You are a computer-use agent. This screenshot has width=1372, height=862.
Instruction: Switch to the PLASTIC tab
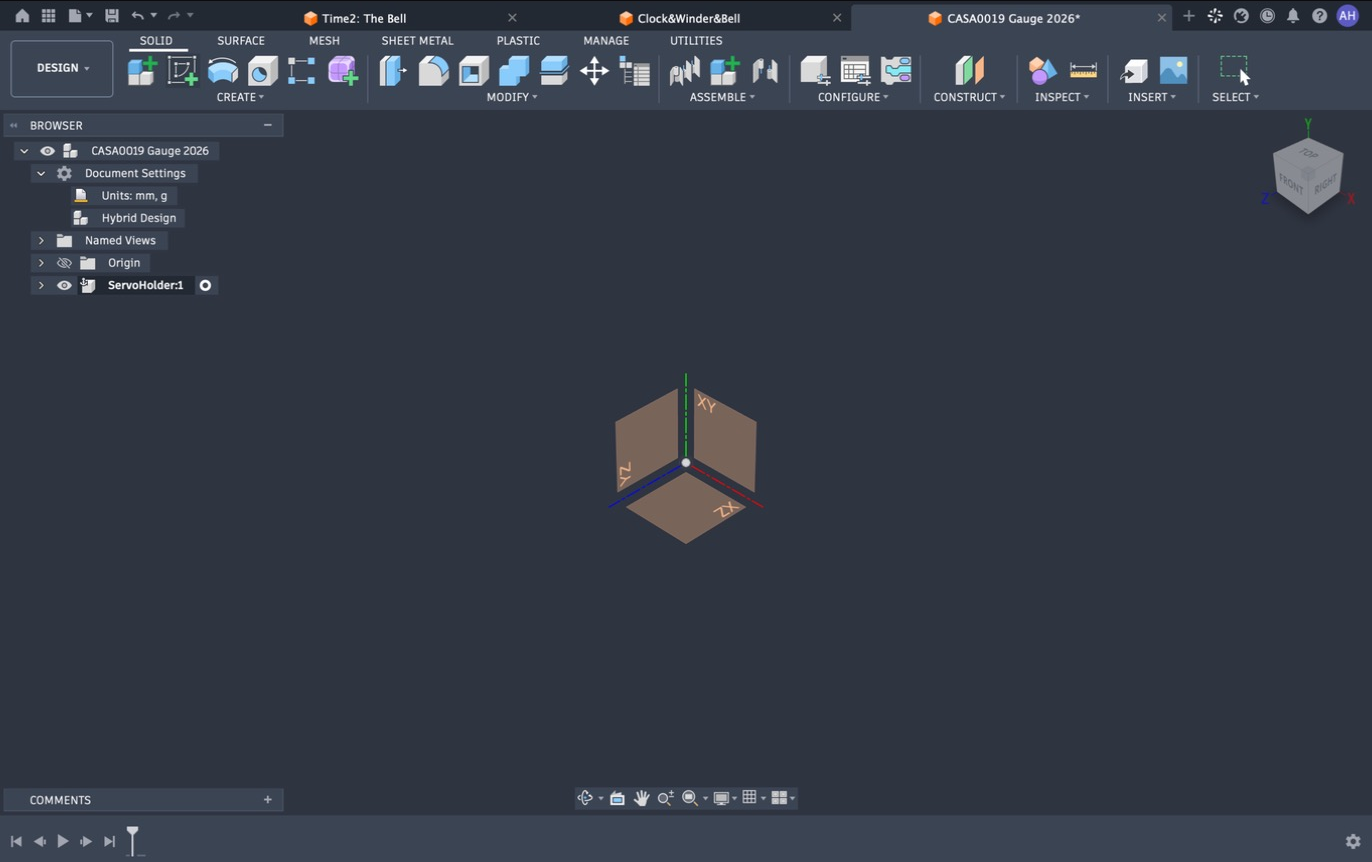tap(518, 41)
